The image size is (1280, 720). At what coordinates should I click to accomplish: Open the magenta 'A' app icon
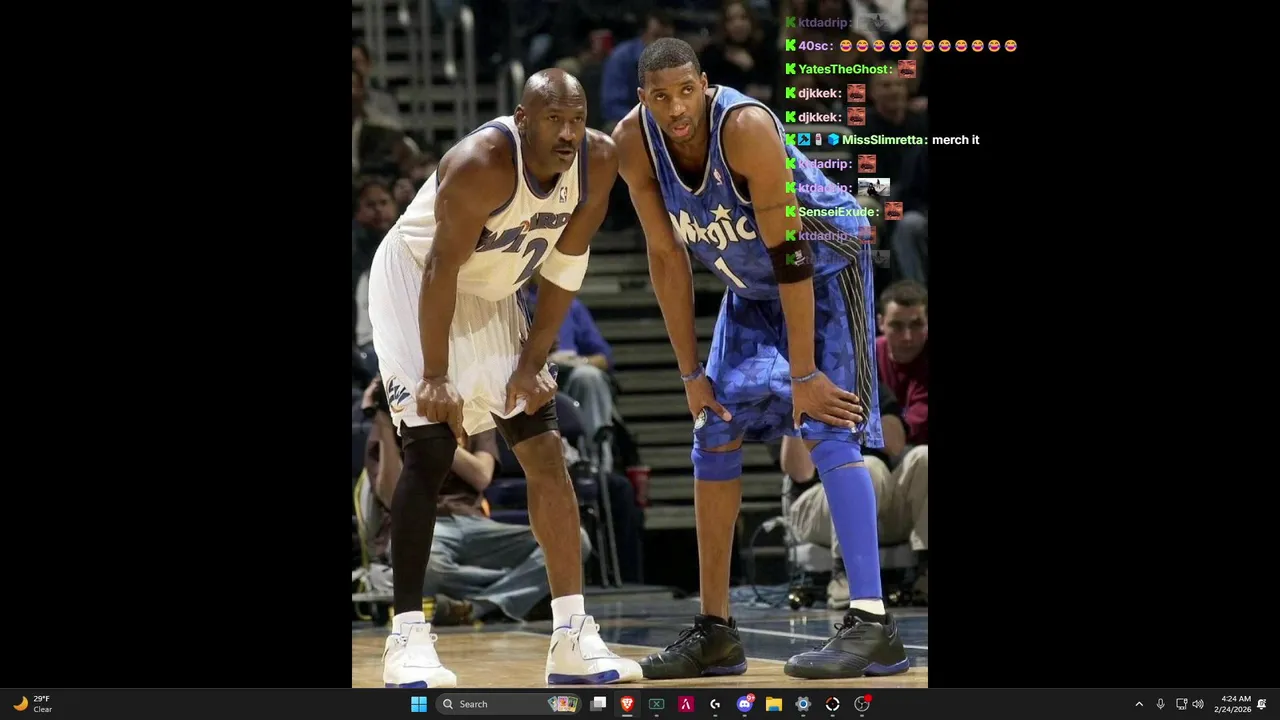(x=686, y=704)
